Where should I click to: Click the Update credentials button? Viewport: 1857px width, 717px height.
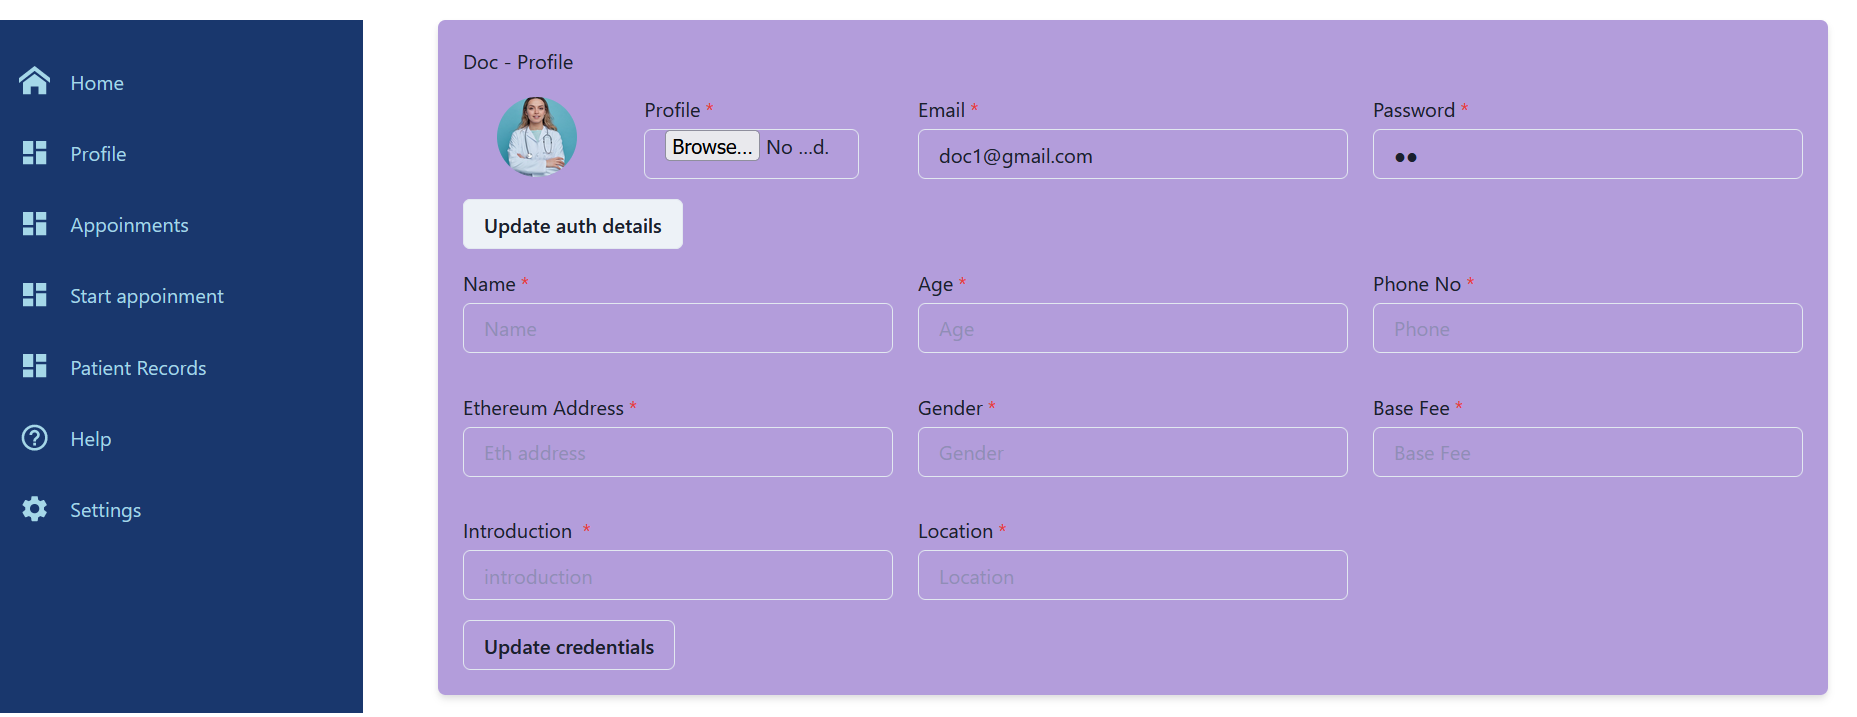[569, 645]
